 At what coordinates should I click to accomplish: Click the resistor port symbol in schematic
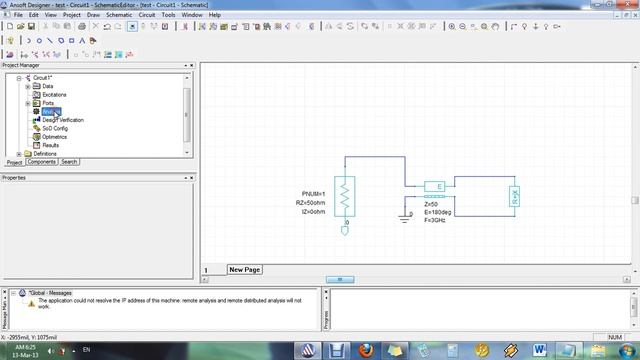coord(344,196)
